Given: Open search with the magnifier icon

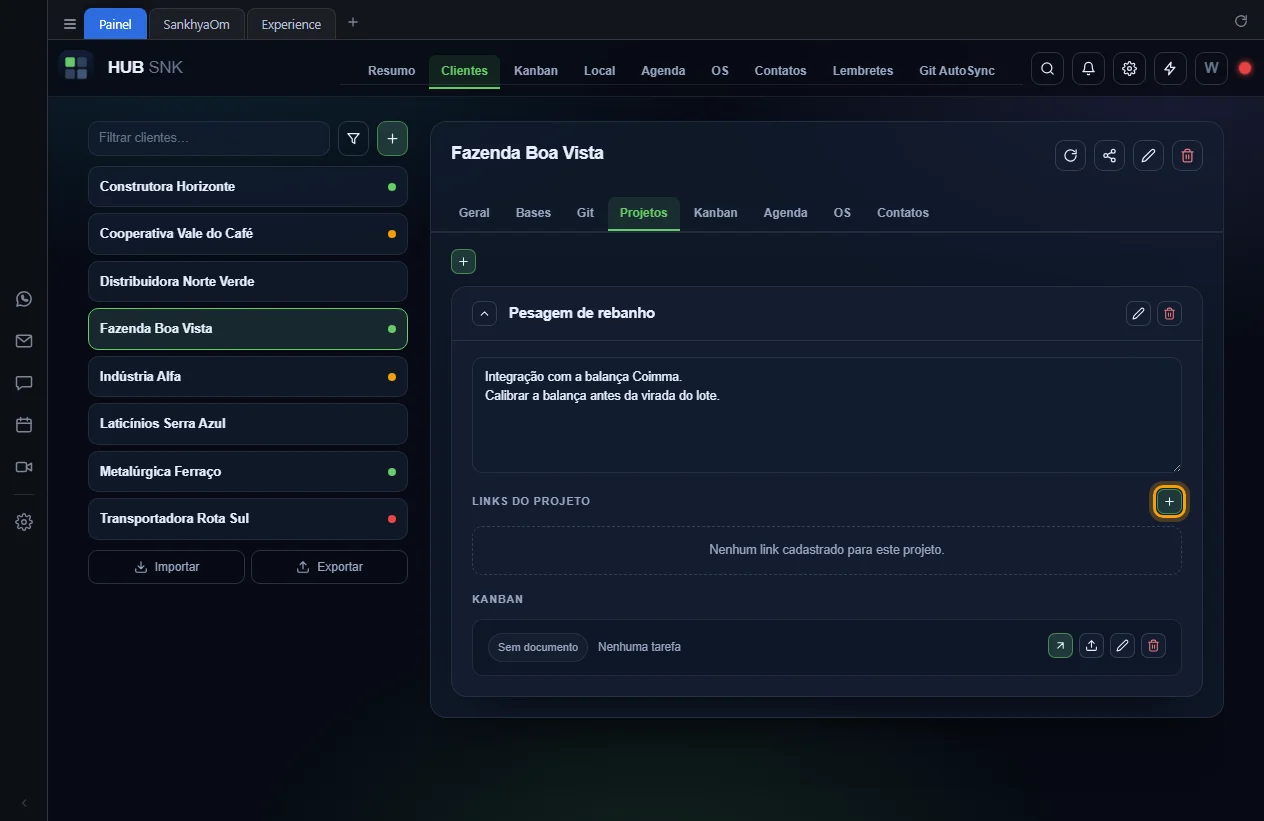Looking at the screenshot, I should [x=1047, y=68].
